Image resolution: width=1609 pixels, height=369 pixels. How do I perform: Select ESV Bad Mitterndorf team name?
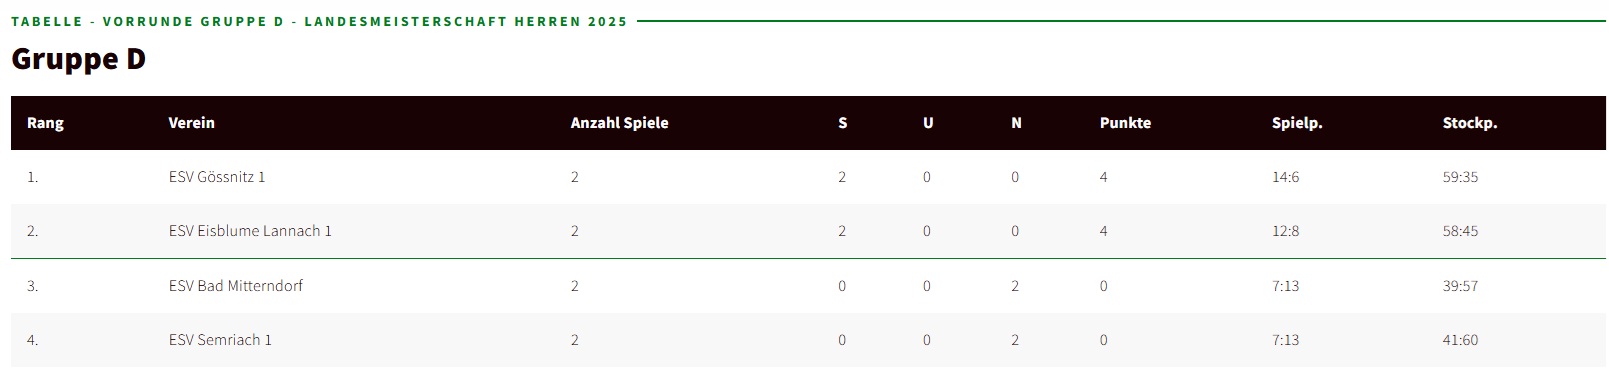point(235,286)
